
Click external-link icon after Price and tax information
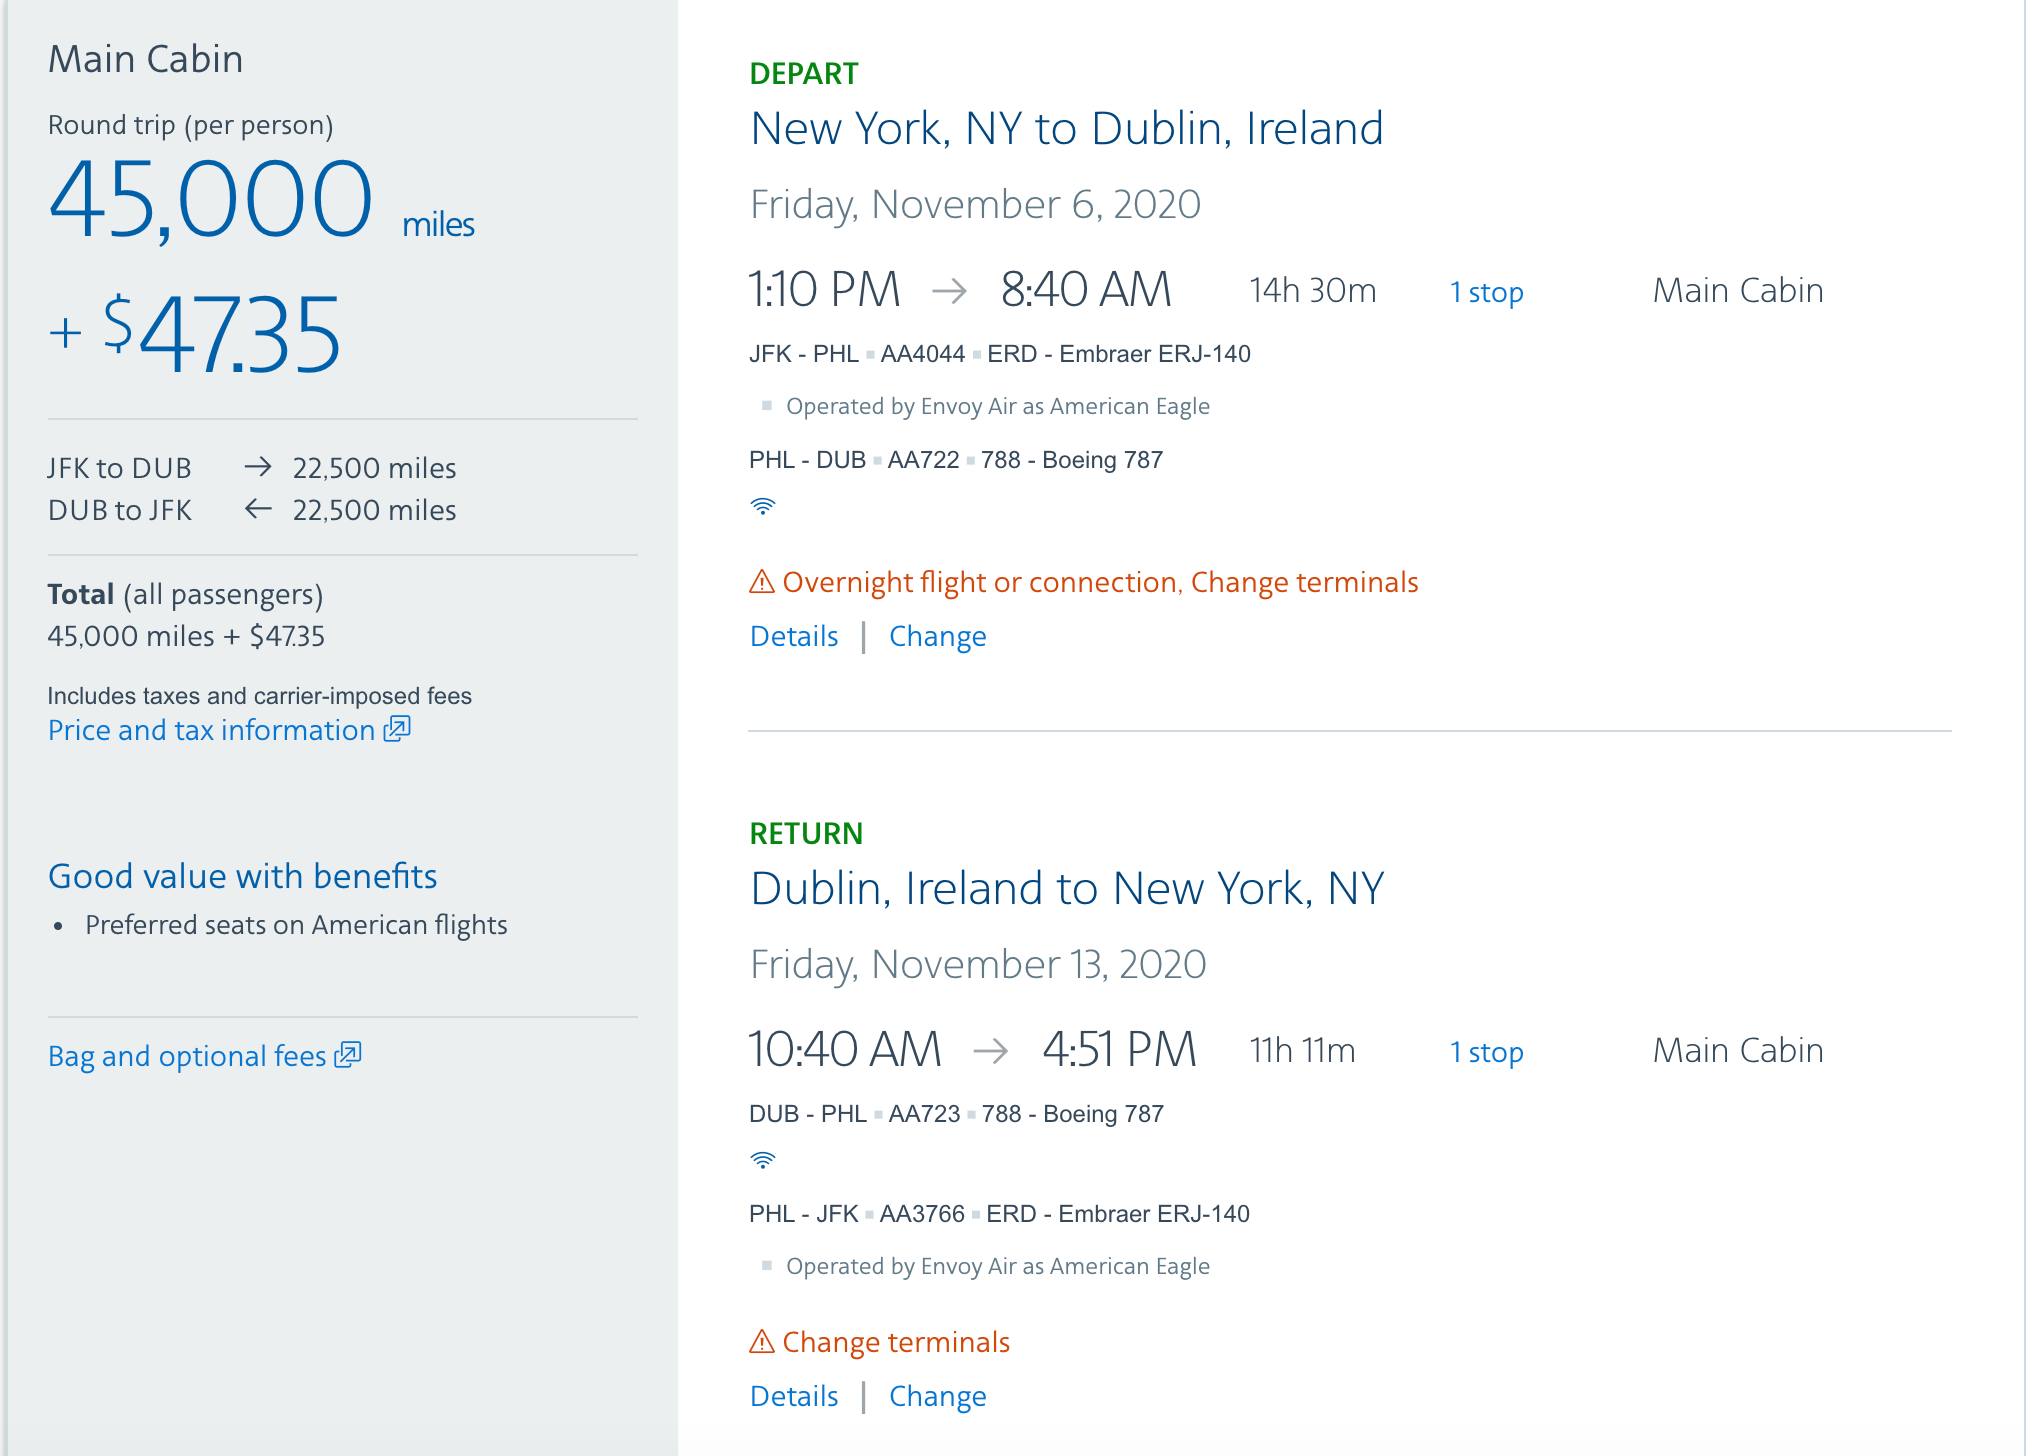tap(398, 729)
